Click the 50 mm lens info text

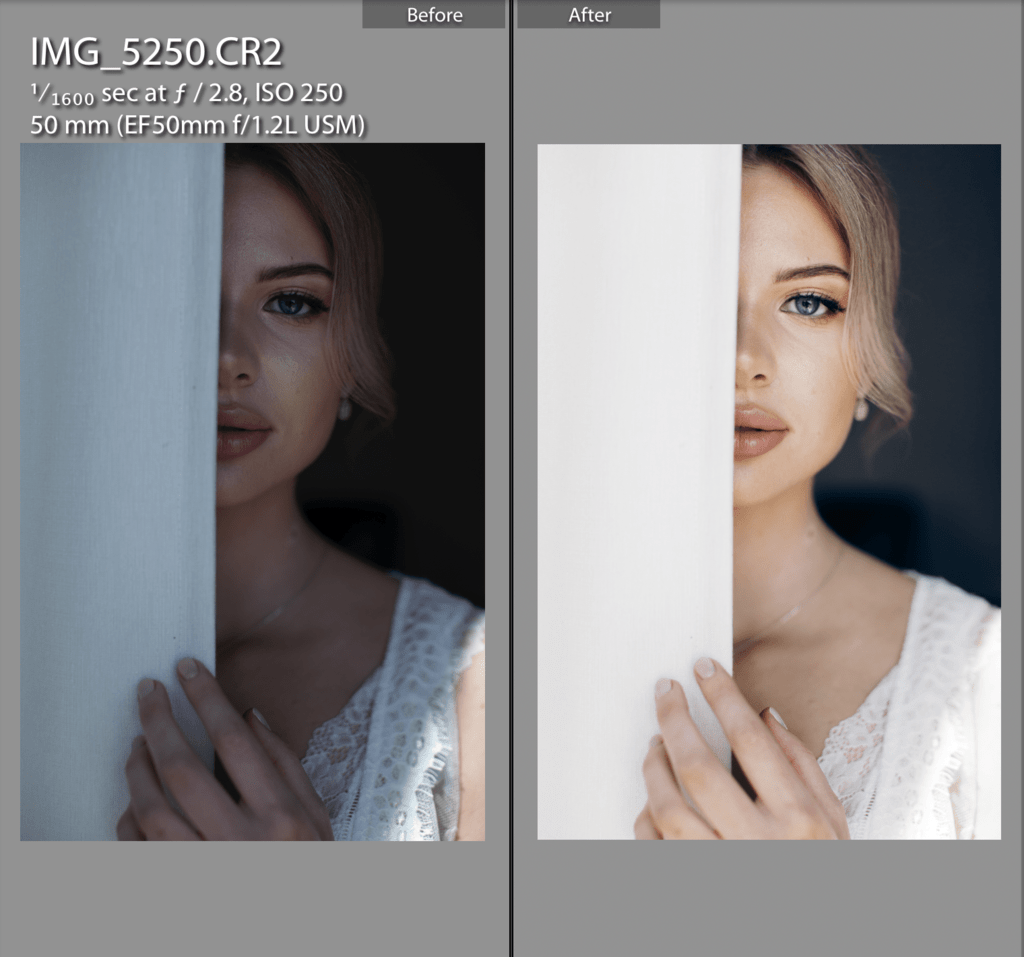coord(197,125)
